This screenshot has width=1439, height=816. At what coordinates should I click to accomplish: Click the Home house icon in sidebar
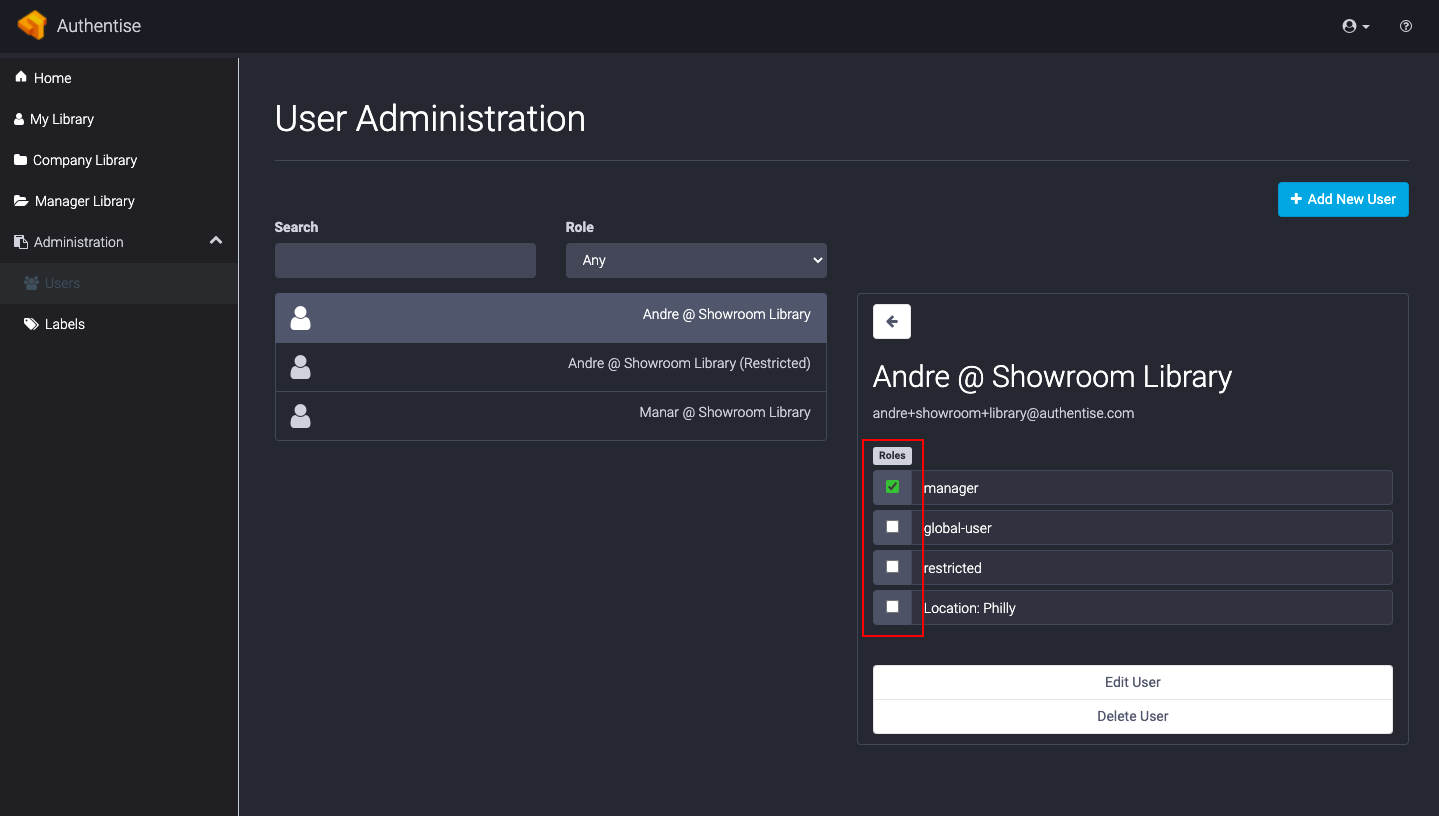tap(21, 78)
